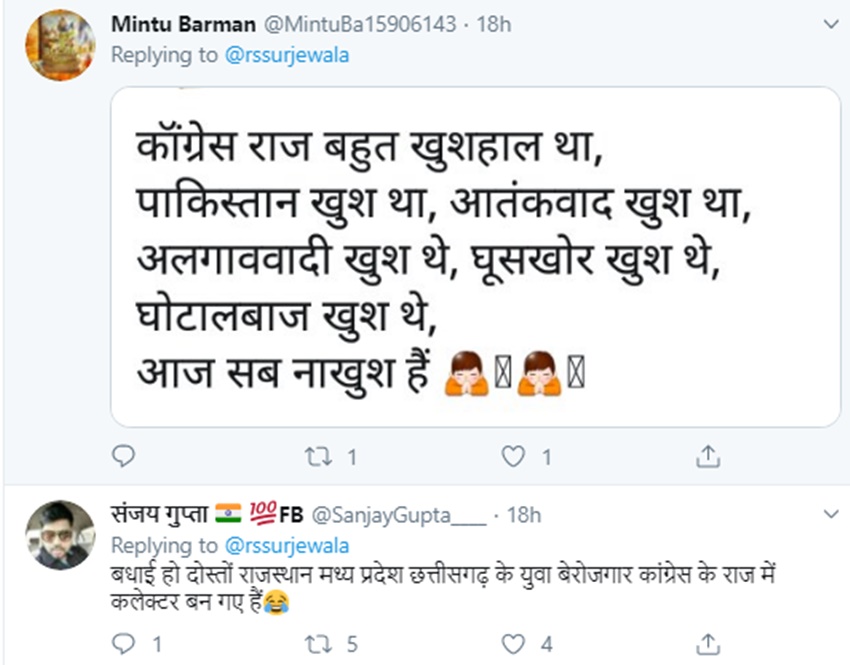Like Mintu Barman's tweet with the heart
This screenshot has height=665, width=850.
[513, 457]
